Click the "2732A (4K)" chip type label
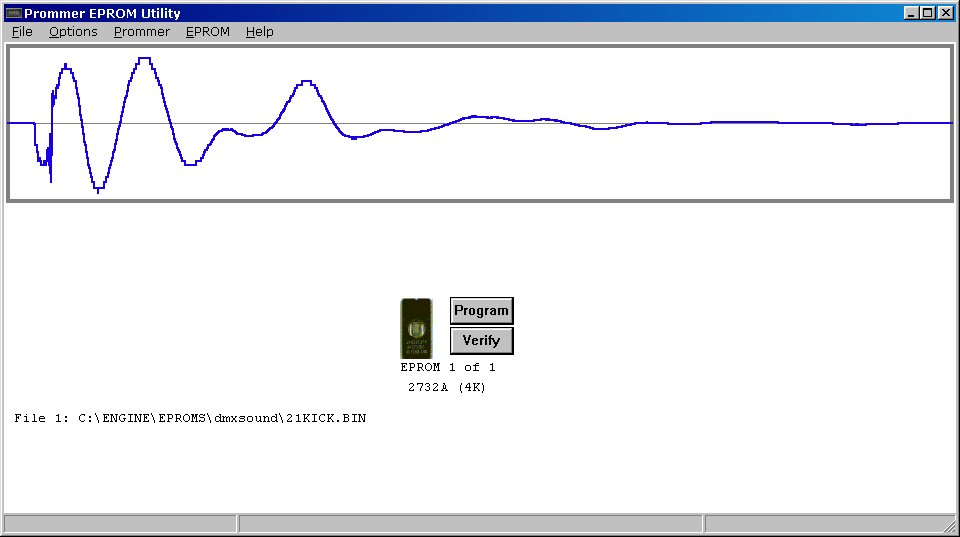960x537 pixels. pyautogui.click(x=447, y=387)
